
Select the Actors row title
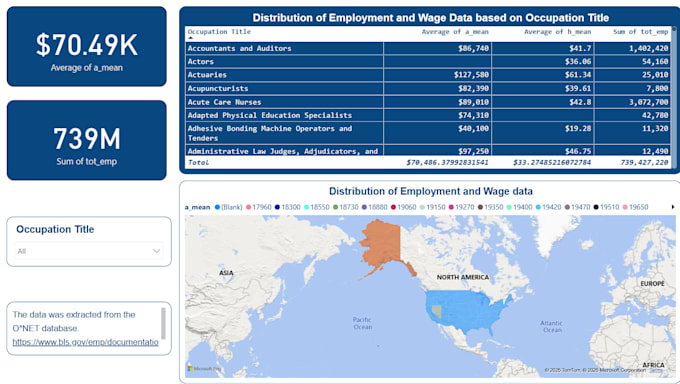[x=200, y=62]
